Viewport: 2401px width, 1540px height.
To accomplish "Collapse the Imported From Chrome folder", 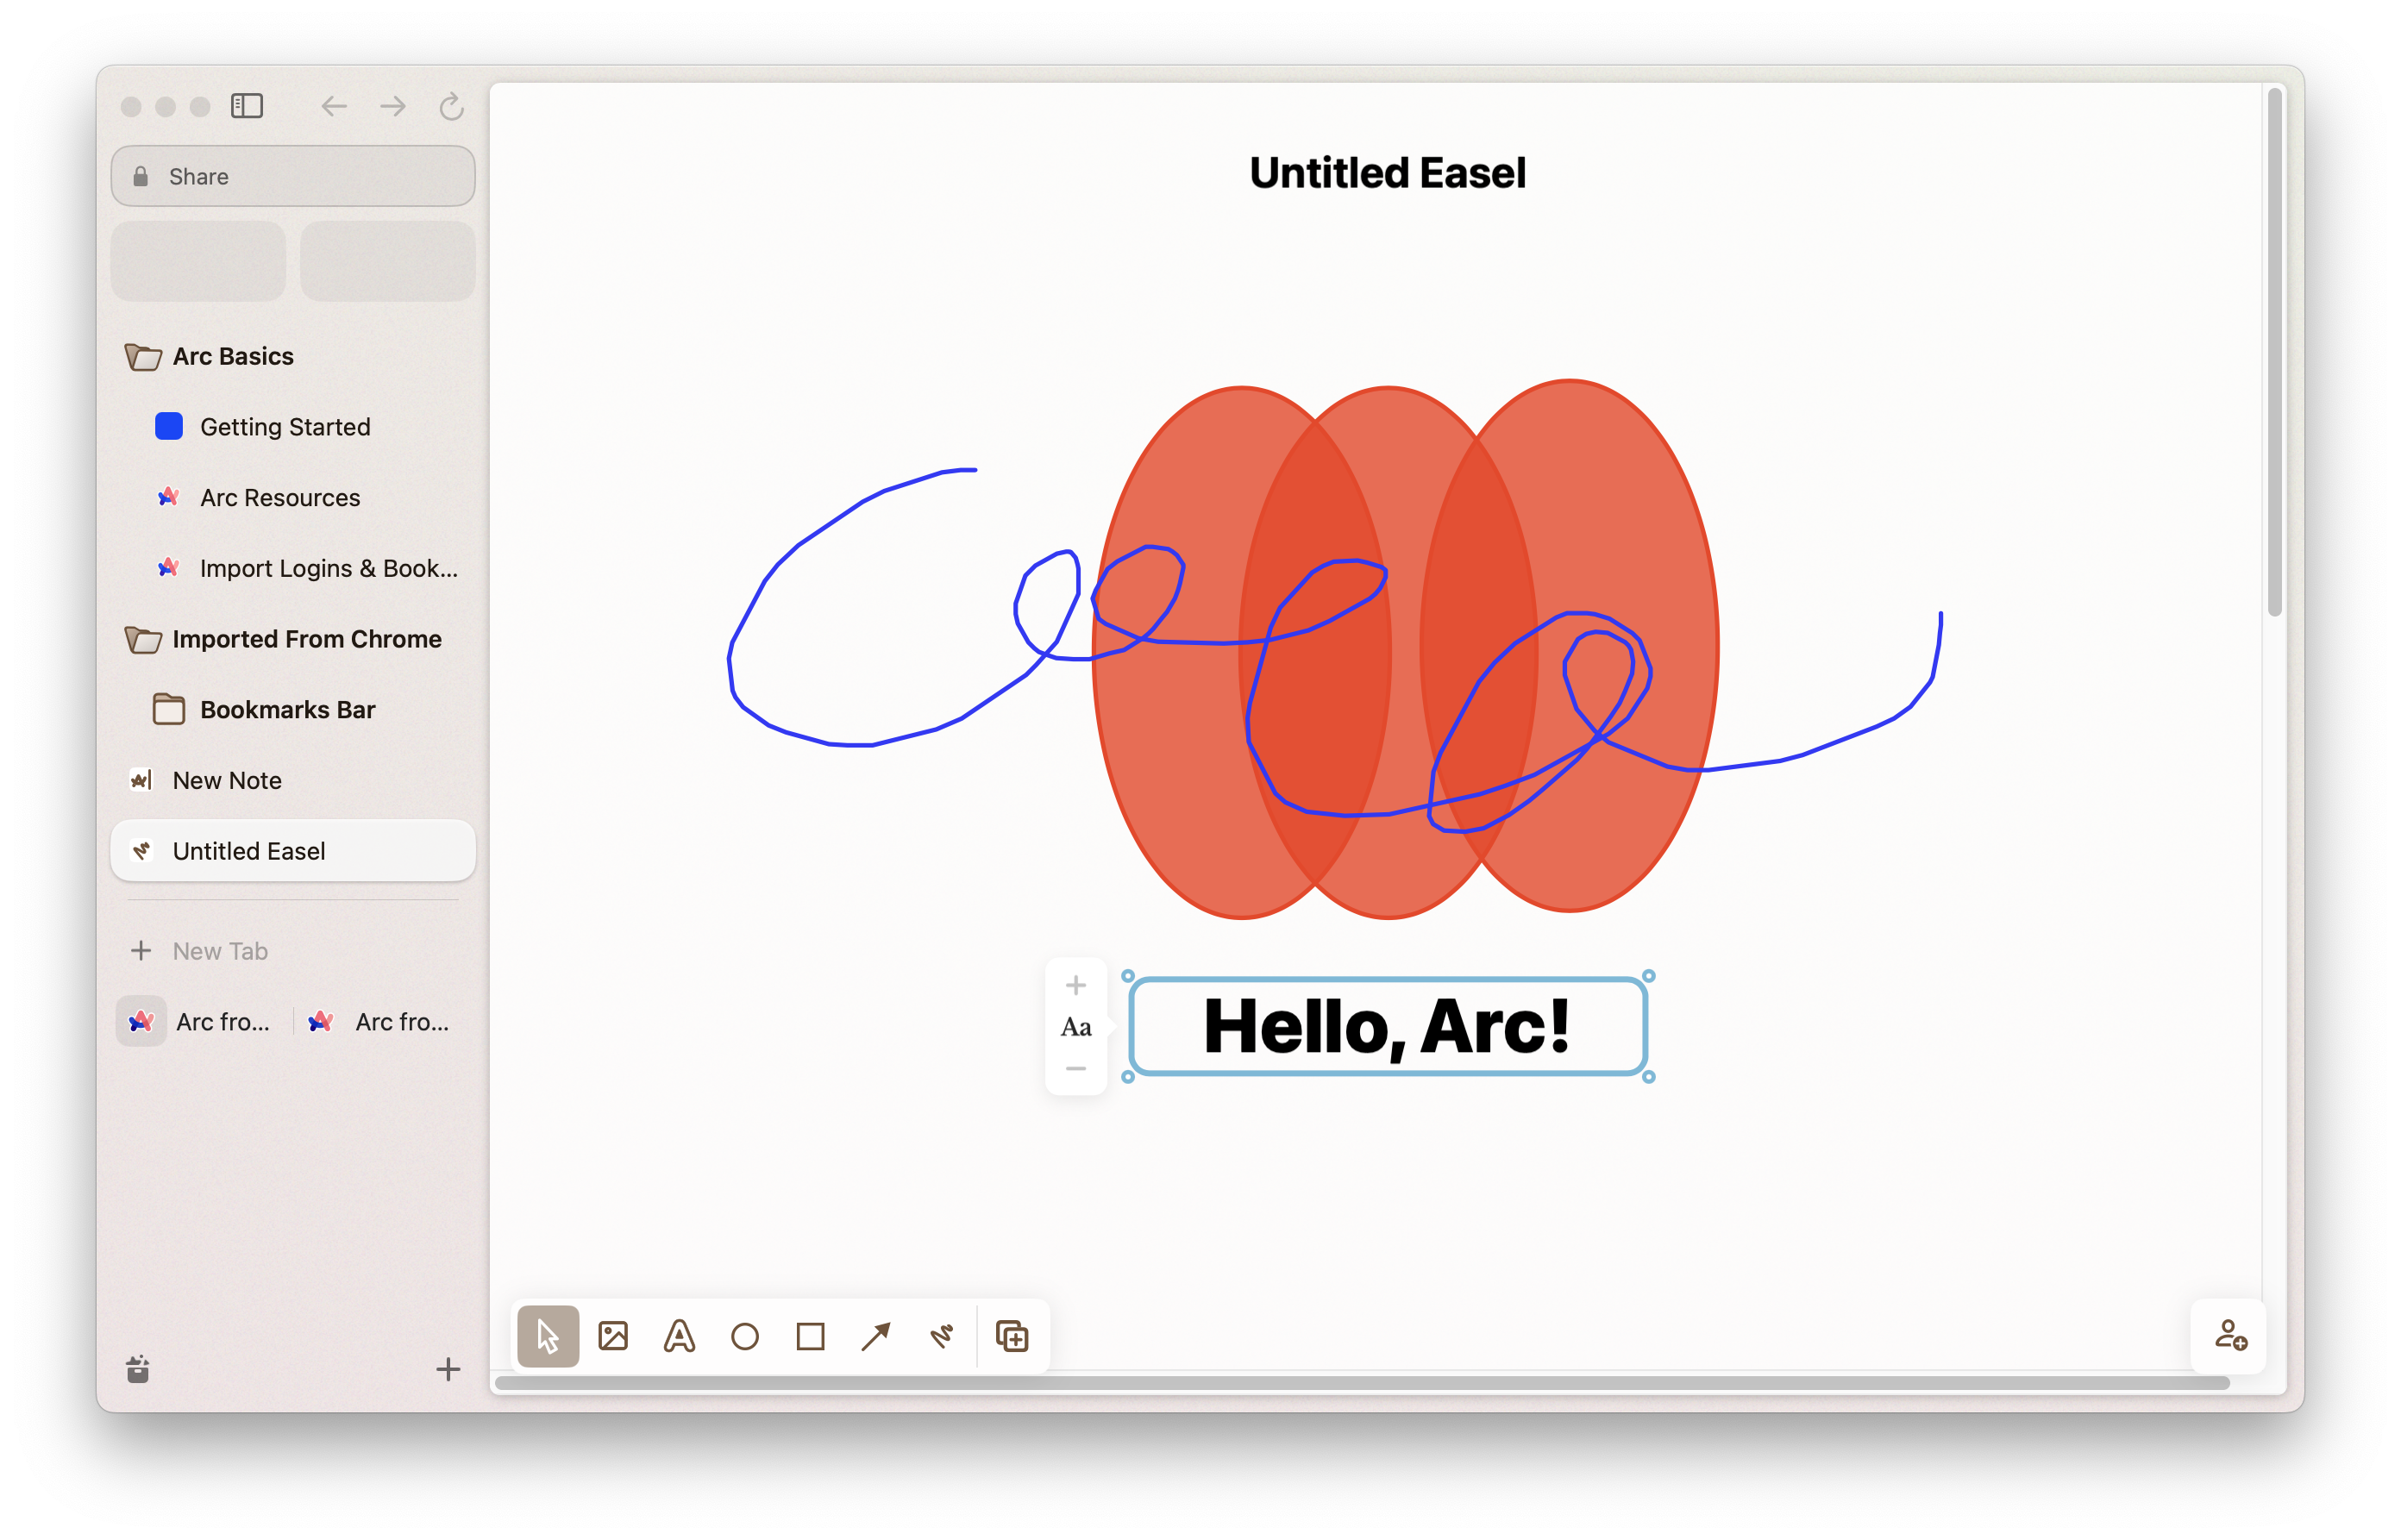I will point(305,639).
